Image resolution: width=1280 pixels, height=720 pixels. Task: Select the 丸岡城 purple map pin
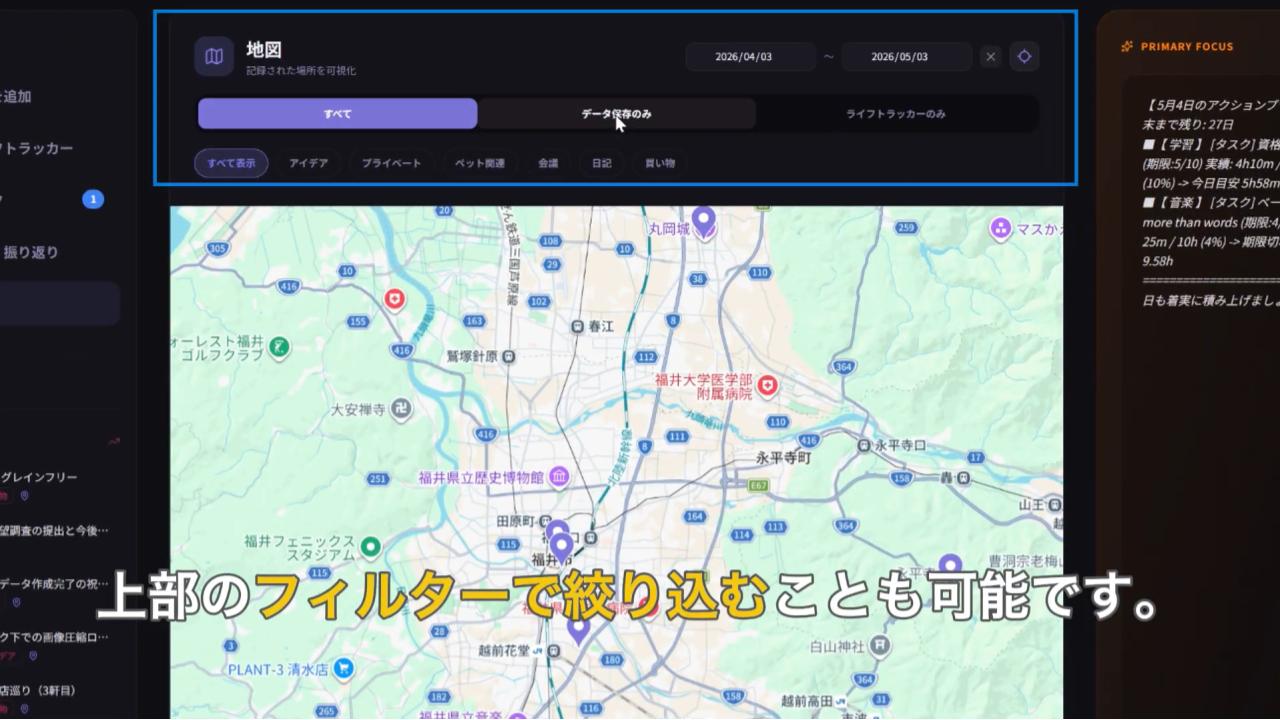[x=704, y=222]
